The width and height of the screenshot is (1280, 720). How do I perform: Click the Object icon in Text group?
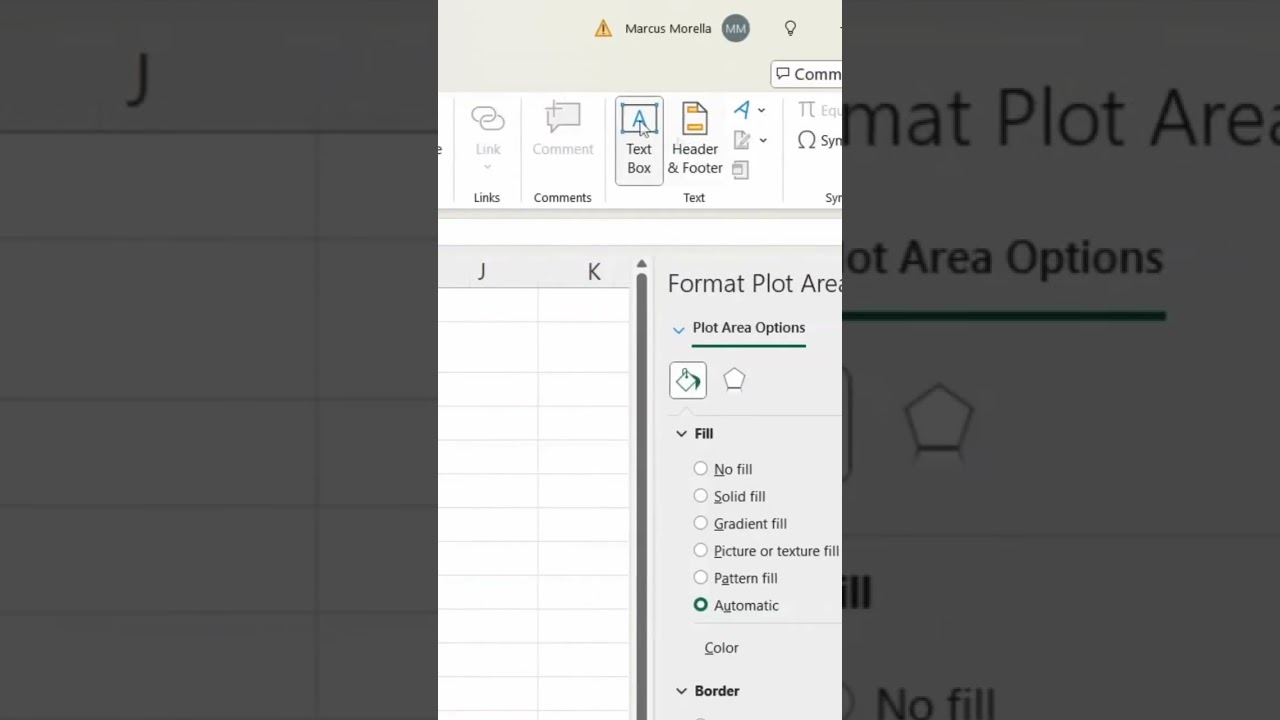(x=740, y=170)
